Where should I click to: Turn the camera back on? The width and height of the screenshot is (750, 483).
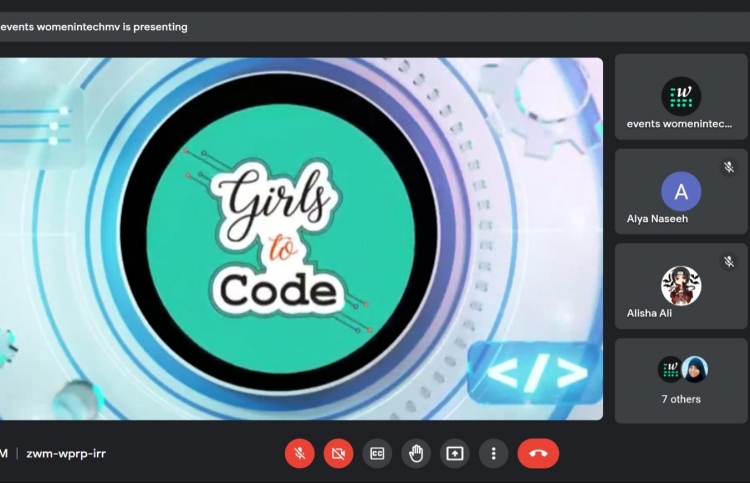point(338,453)
